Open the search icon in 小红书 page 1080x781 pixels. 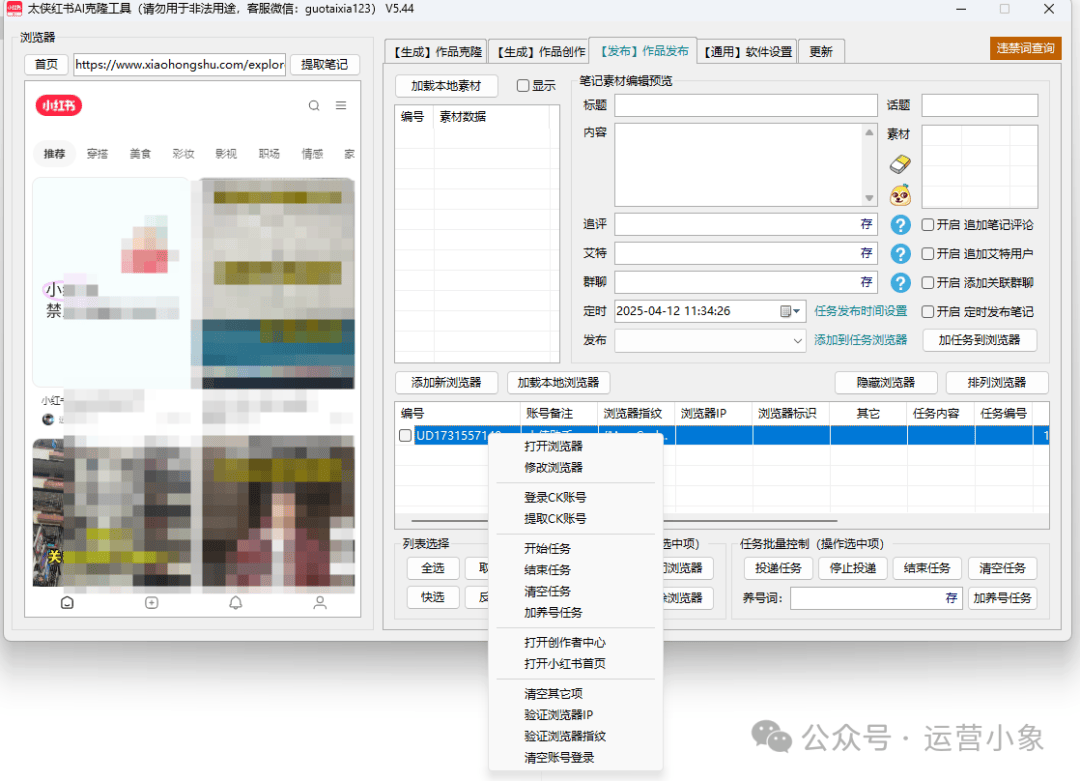coord(314,105)
